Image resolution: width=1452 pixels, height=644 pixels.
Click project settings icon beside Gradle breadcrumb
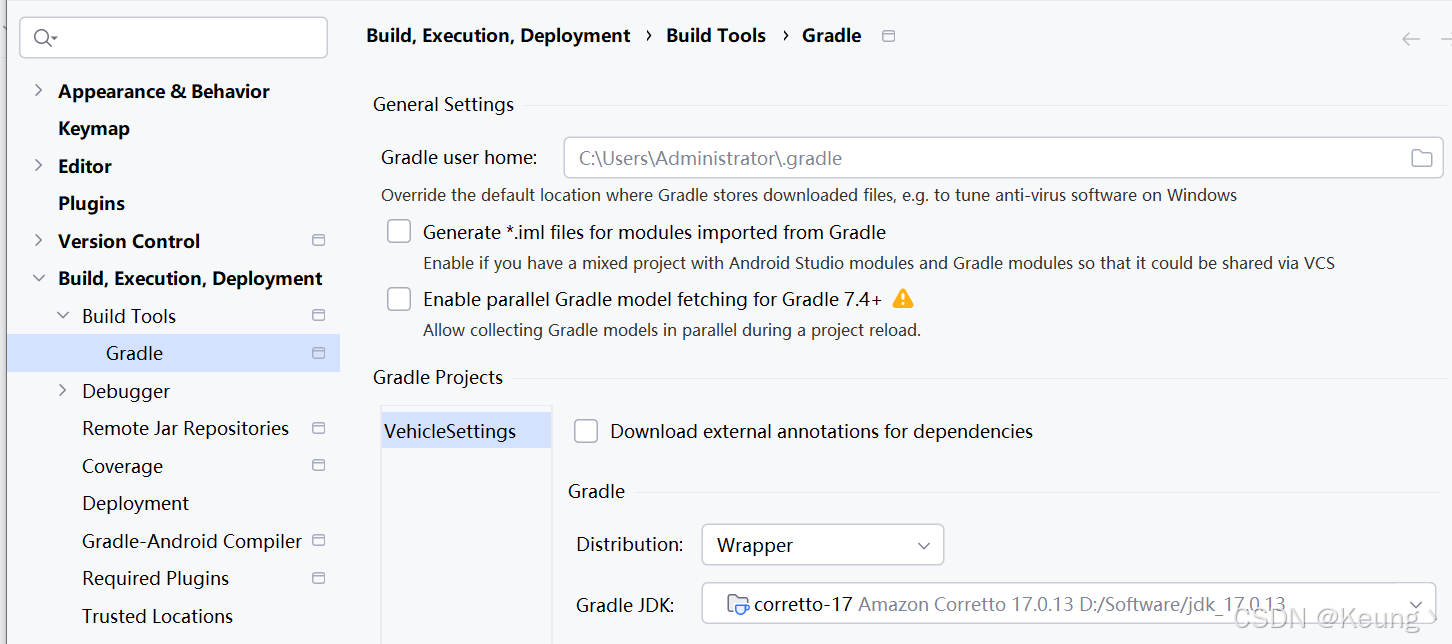coord(888,36)
